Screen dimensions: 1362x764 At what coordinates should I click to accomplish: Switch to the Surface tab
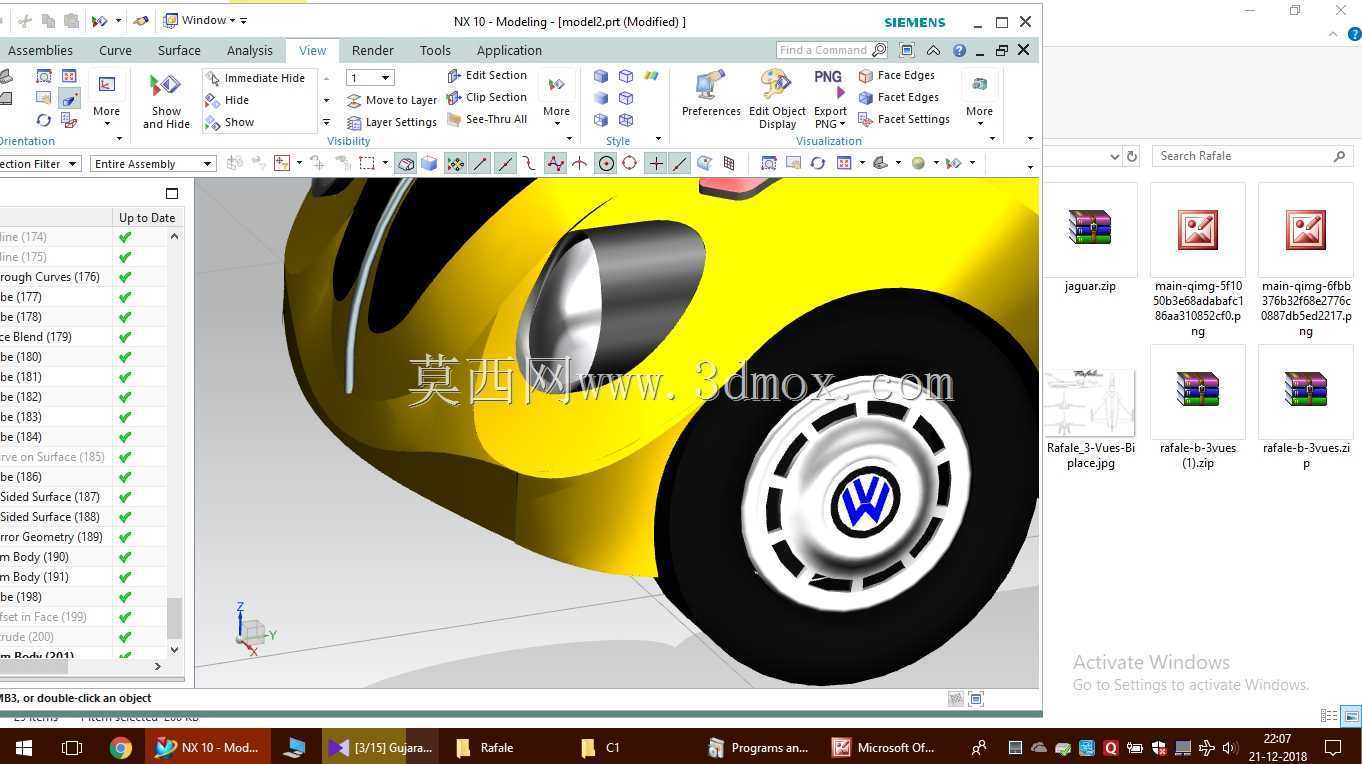coord(179,50)
